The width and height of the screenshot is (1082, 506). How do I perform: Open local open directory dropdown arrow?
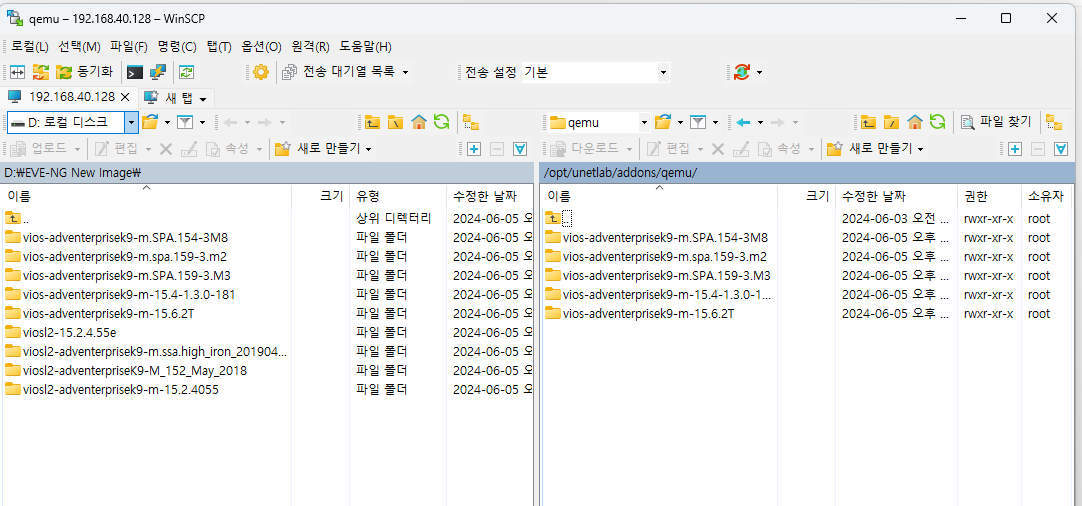tap(167, 123)
